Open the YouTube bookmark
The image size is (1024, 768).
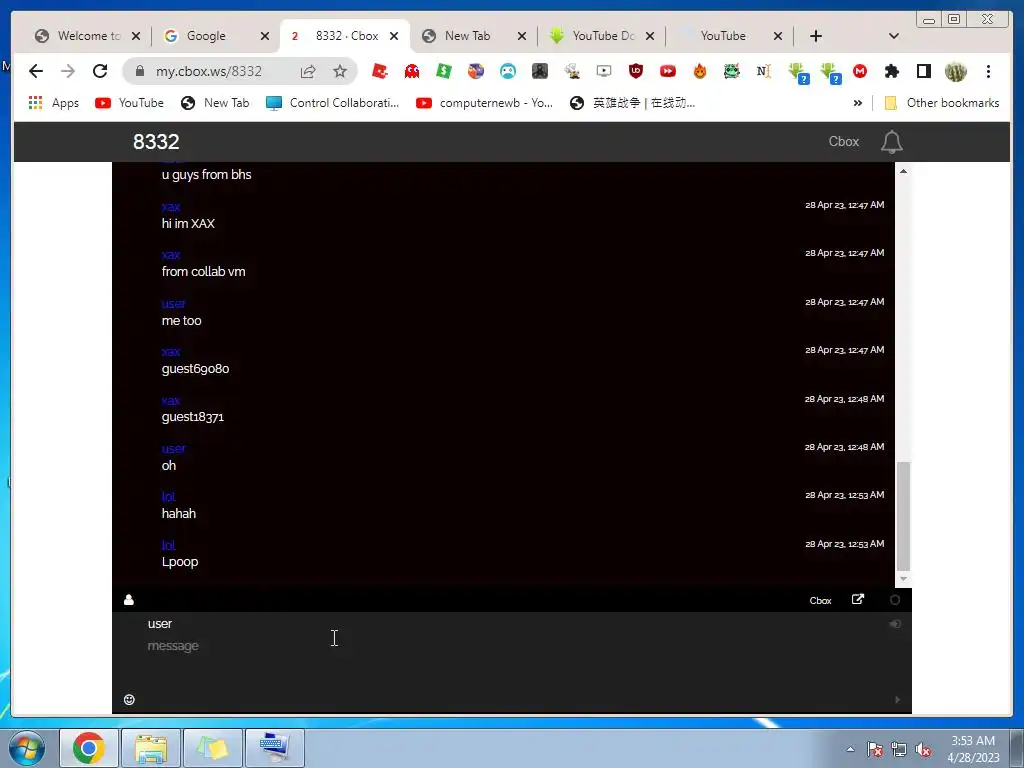[129, 103]
